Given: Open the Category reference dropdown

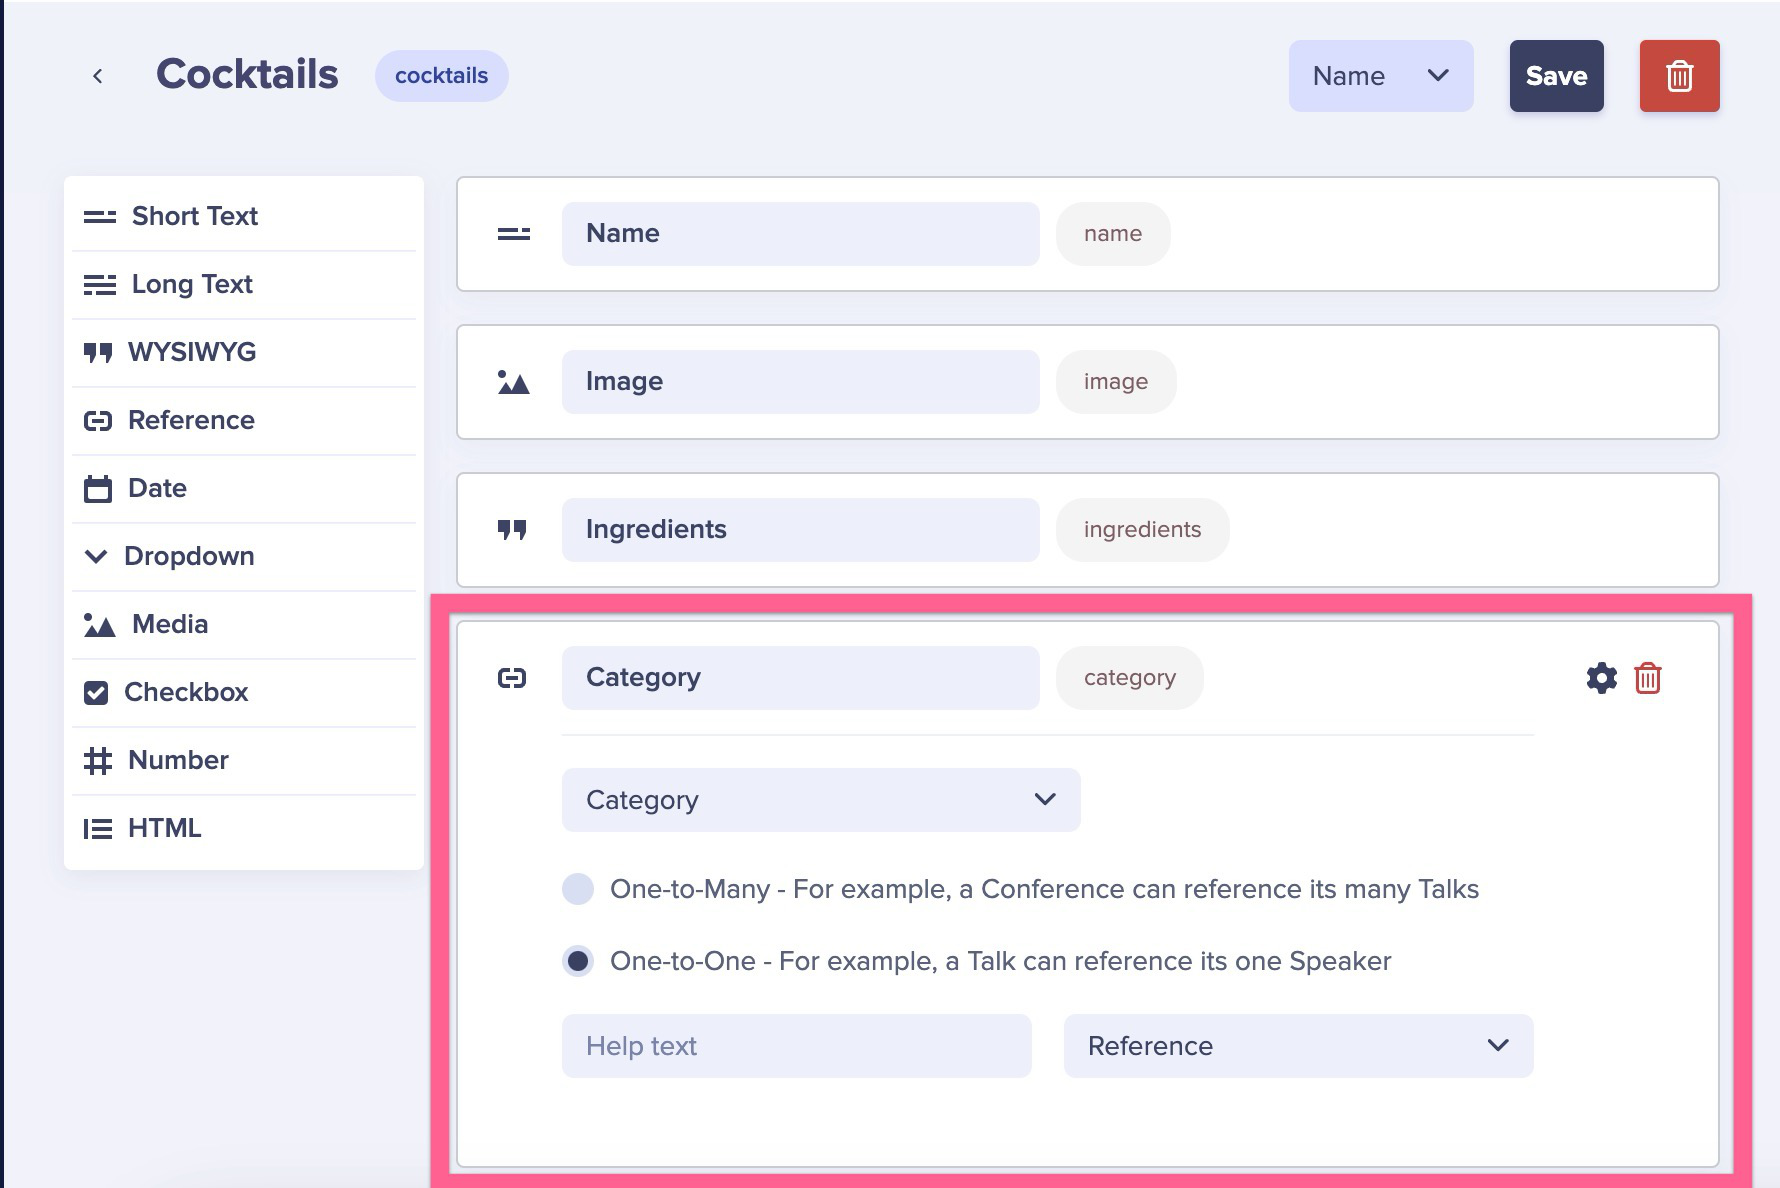Looking at the screenshot, I should coord(820,799).
